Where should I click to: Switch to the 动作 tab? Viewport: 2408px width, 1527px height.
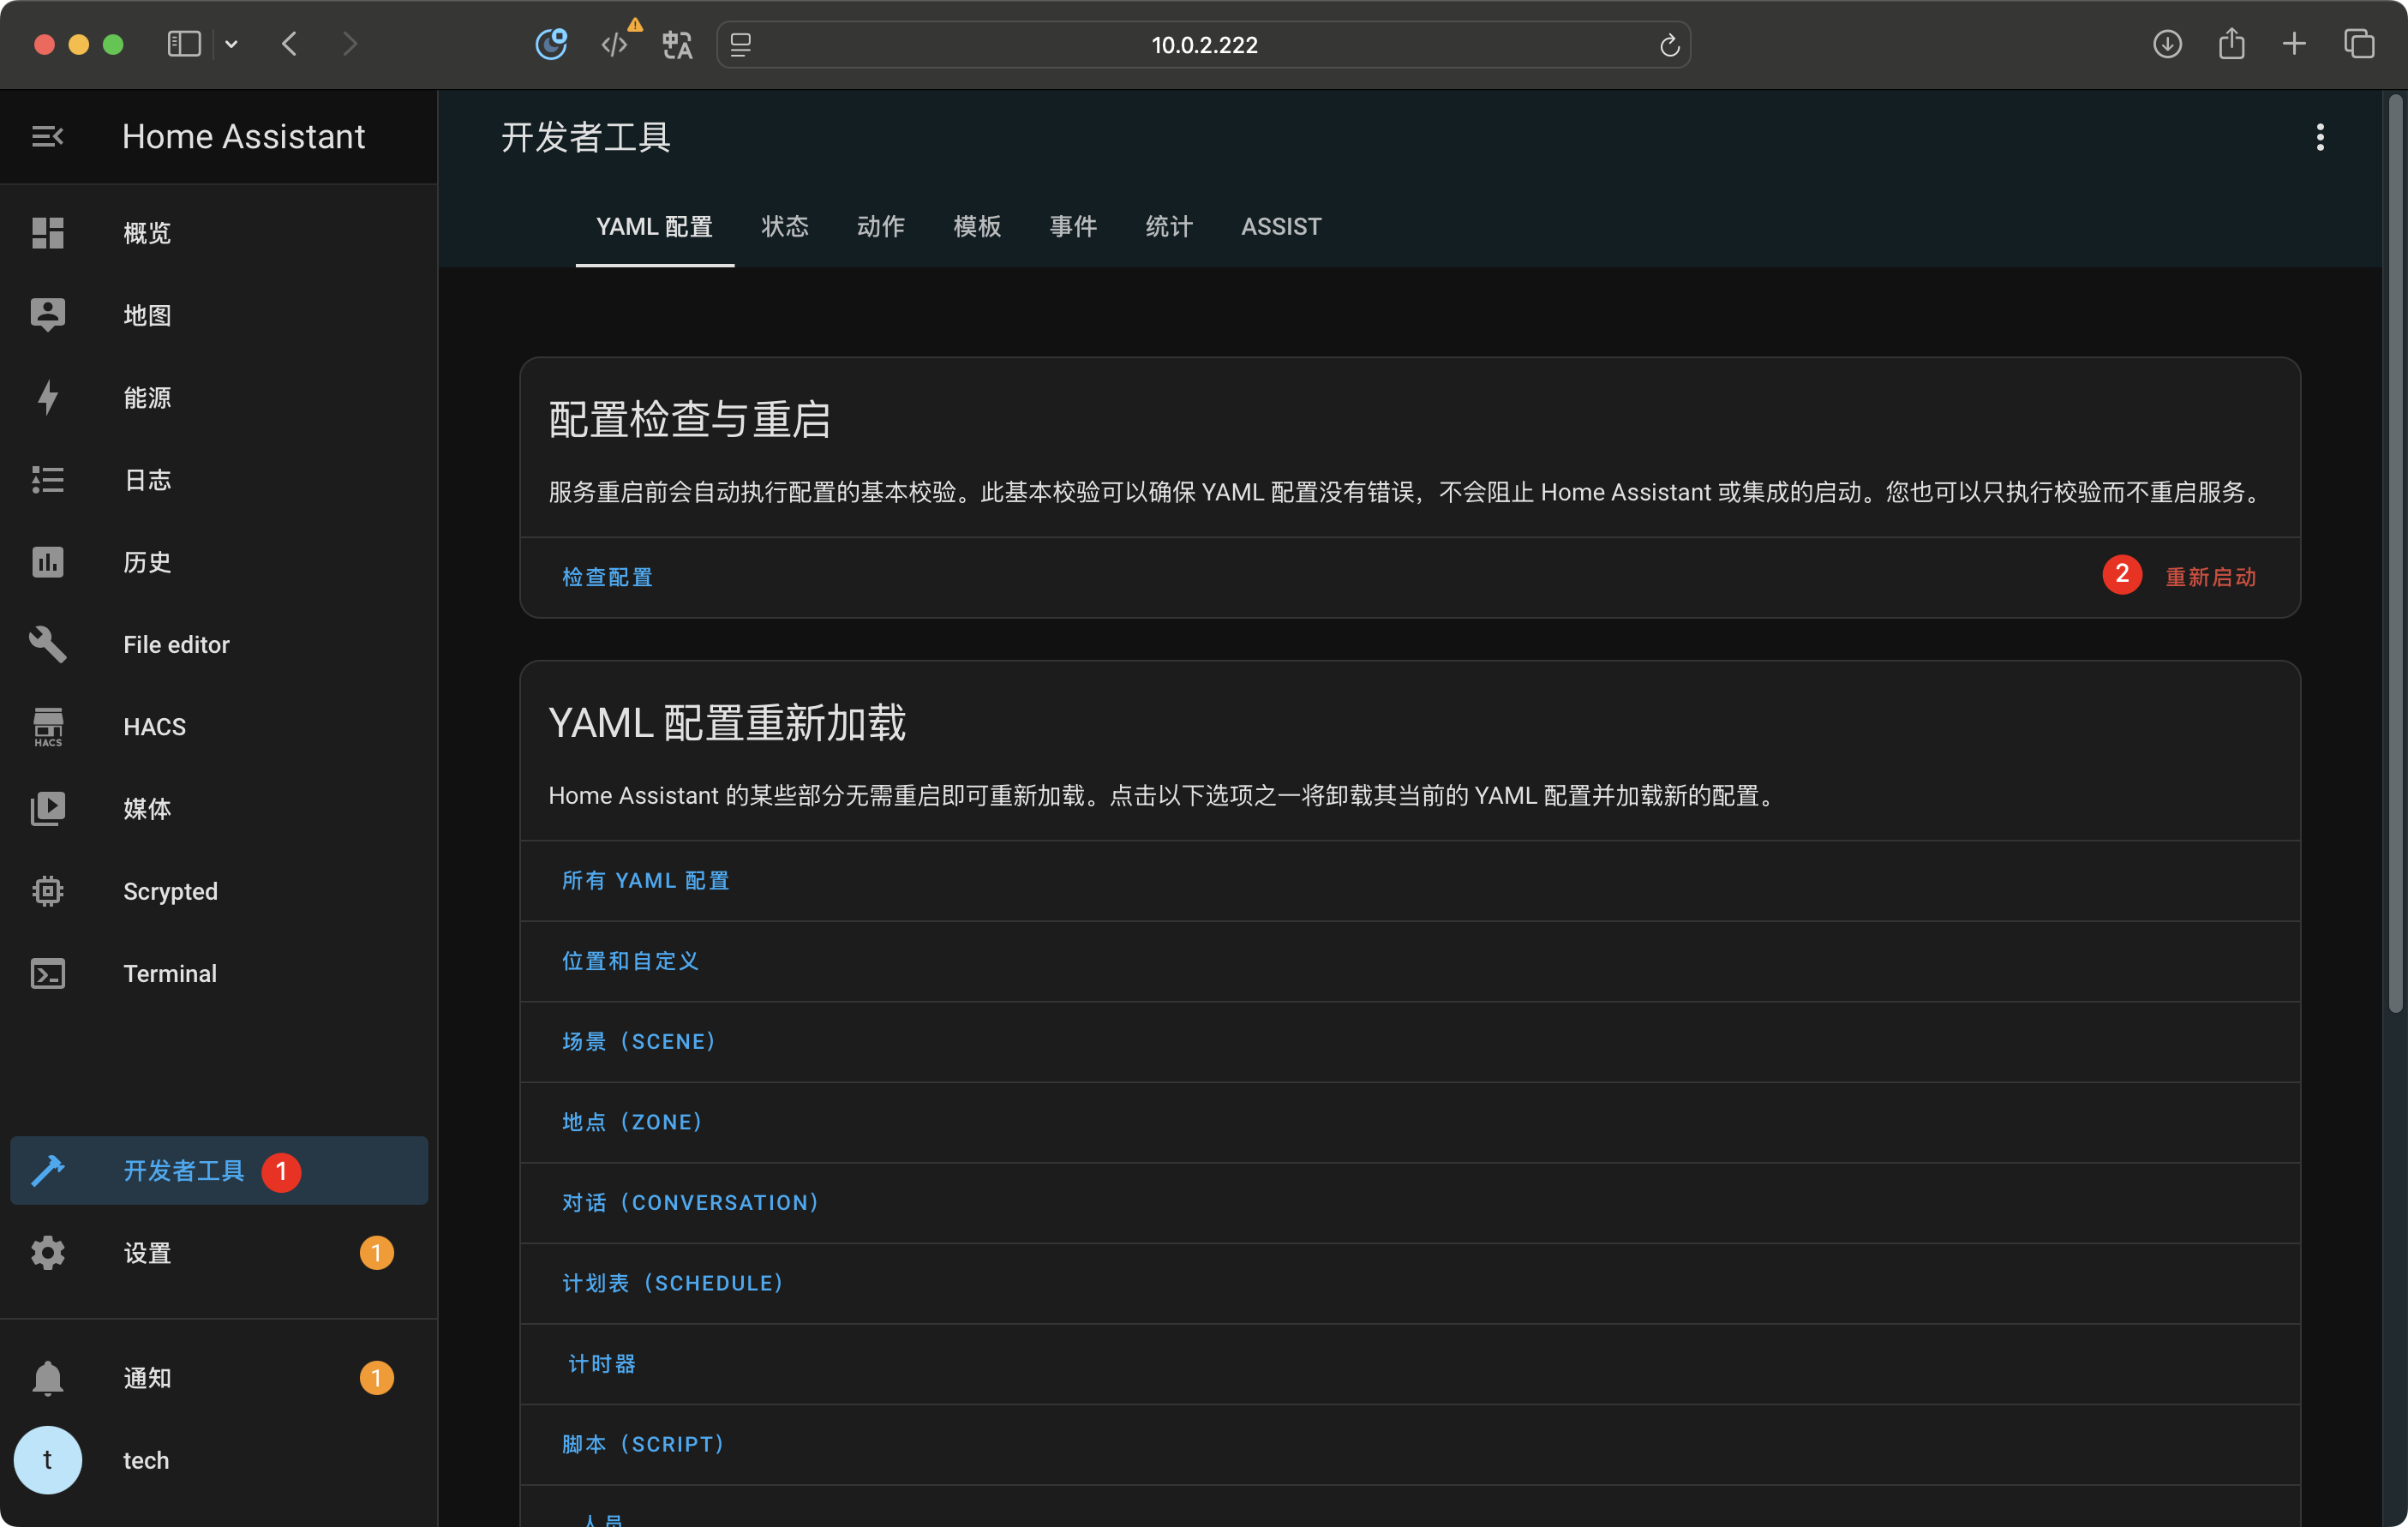point(880,227)
